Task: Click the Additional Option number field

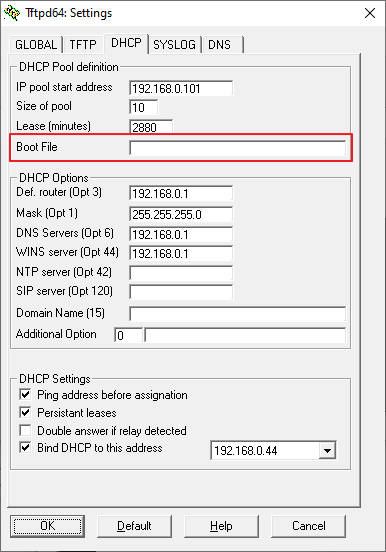Action: coord(129,335)
